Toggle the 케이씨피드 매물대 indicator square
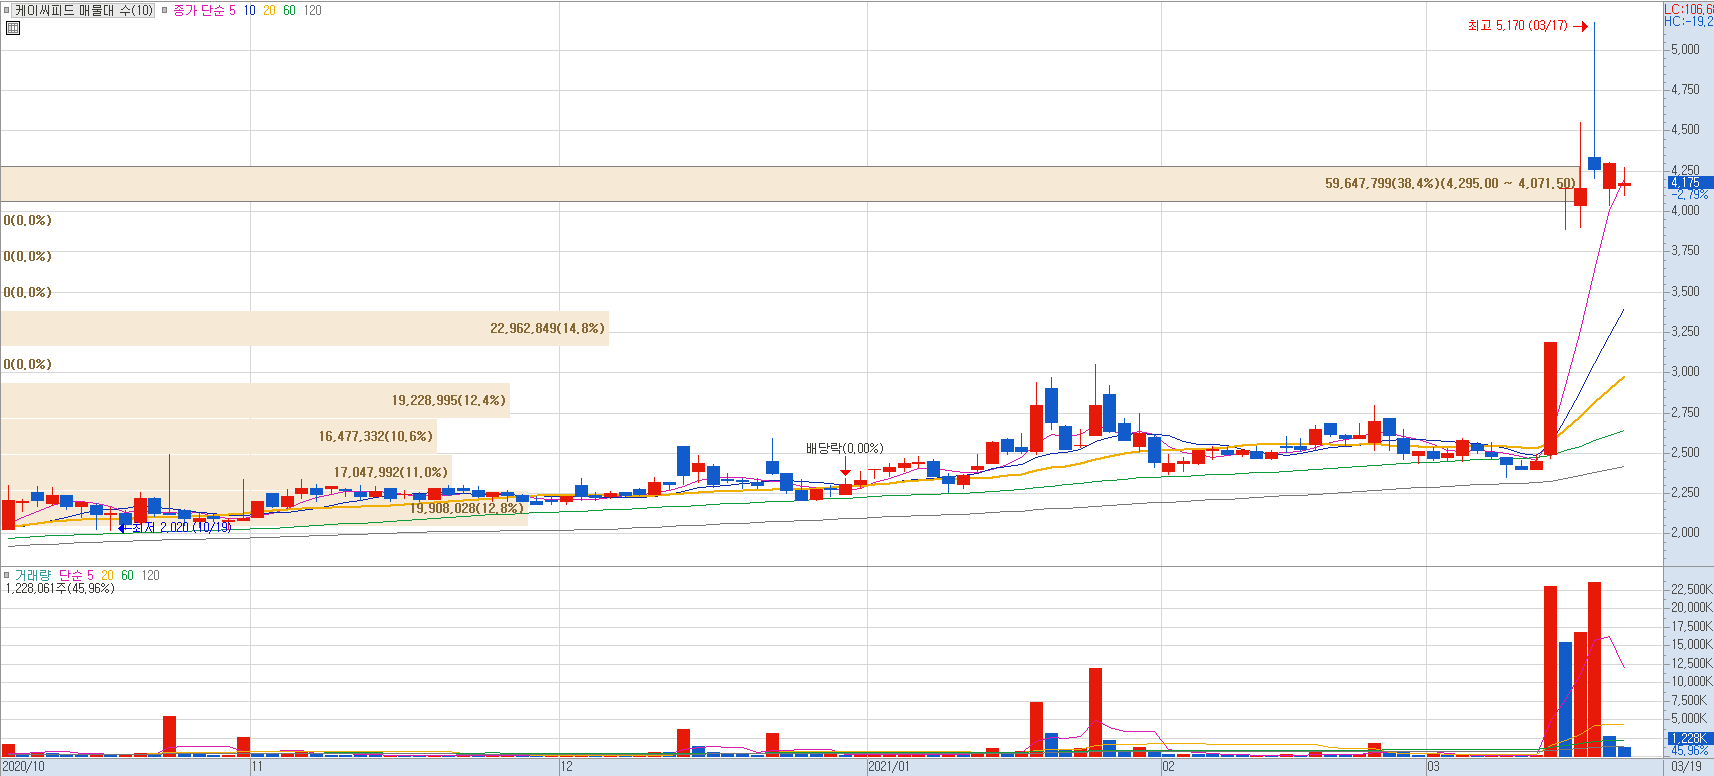 (x=7, y=10)
